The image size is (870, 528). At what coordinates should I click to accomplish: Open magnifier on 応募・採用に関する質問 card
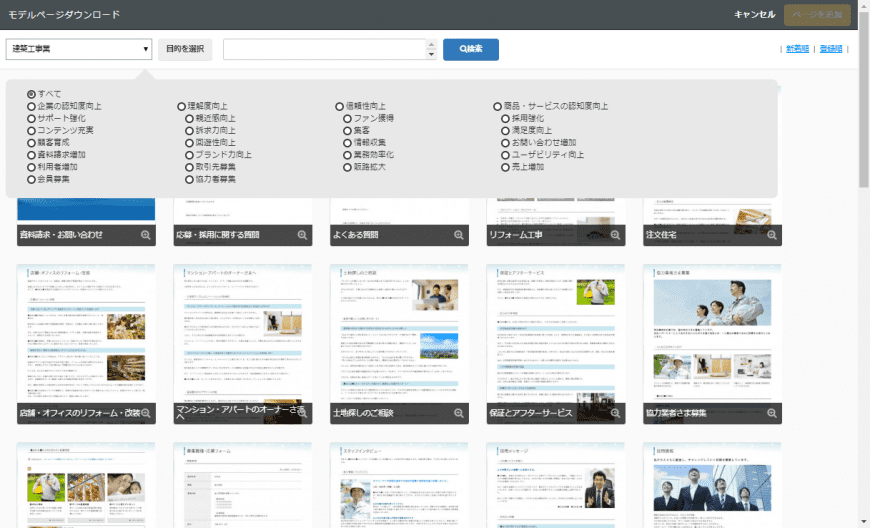coord(302,235)
